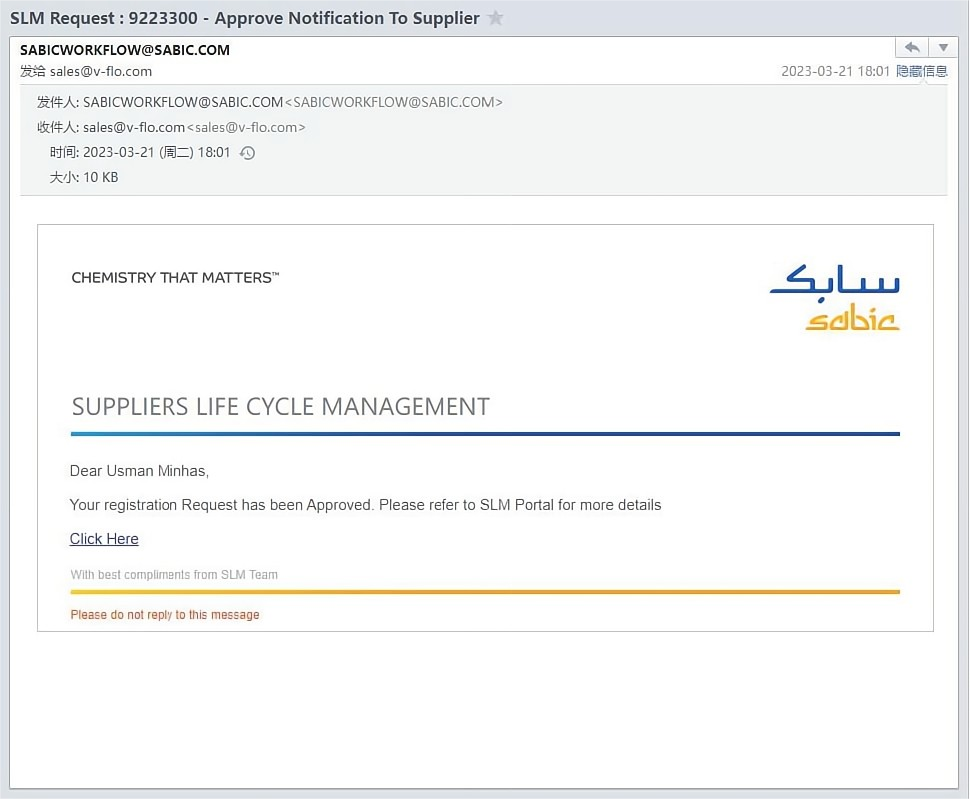Click the reply arrow button
970x799 pixels.
[911, 48]
